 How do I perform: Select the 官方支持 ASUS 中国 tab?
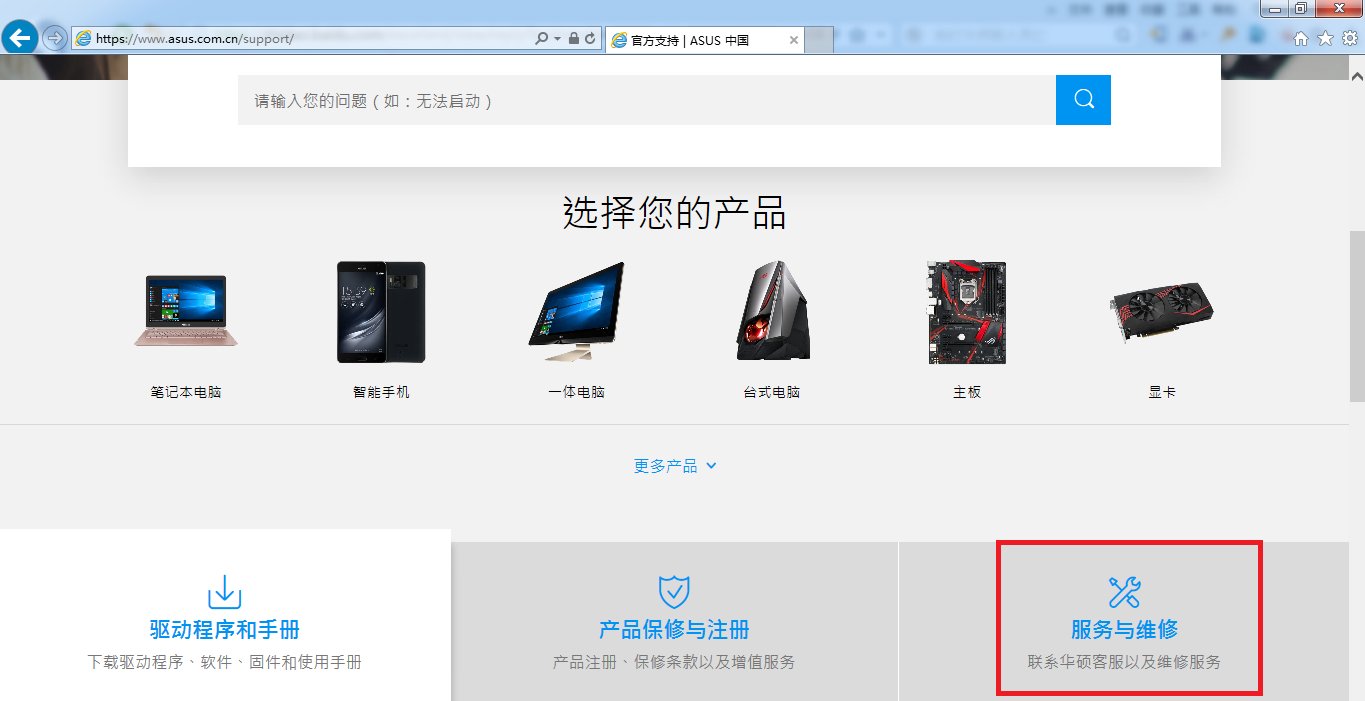700,40
